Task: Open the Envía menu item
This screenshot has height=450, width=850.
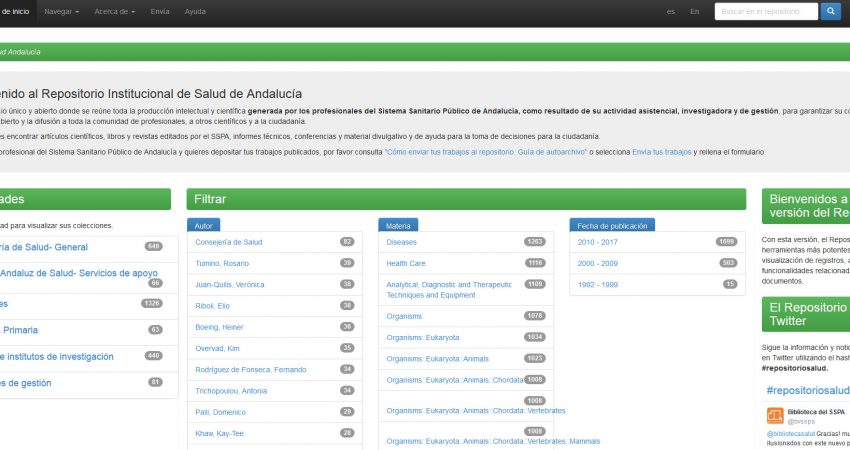Action: 160,11
